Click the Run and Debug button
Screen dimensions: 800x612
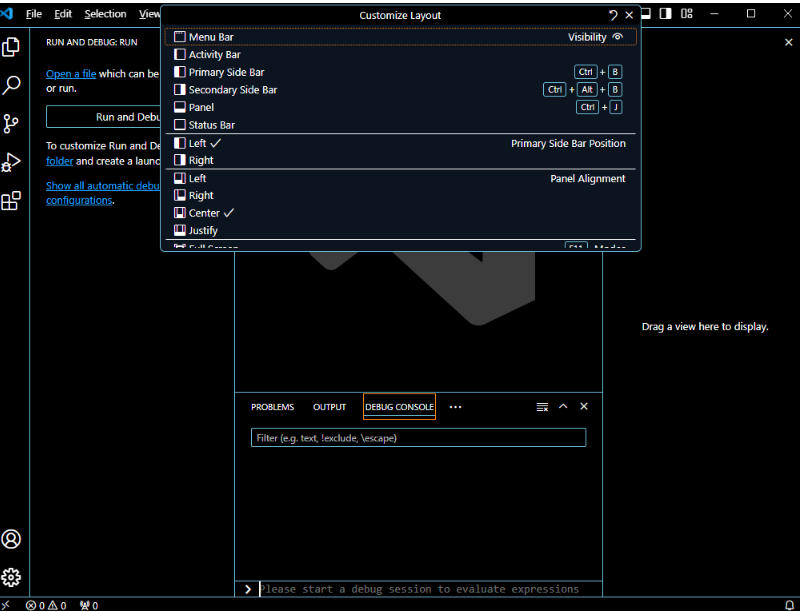(x=110, y=117)
